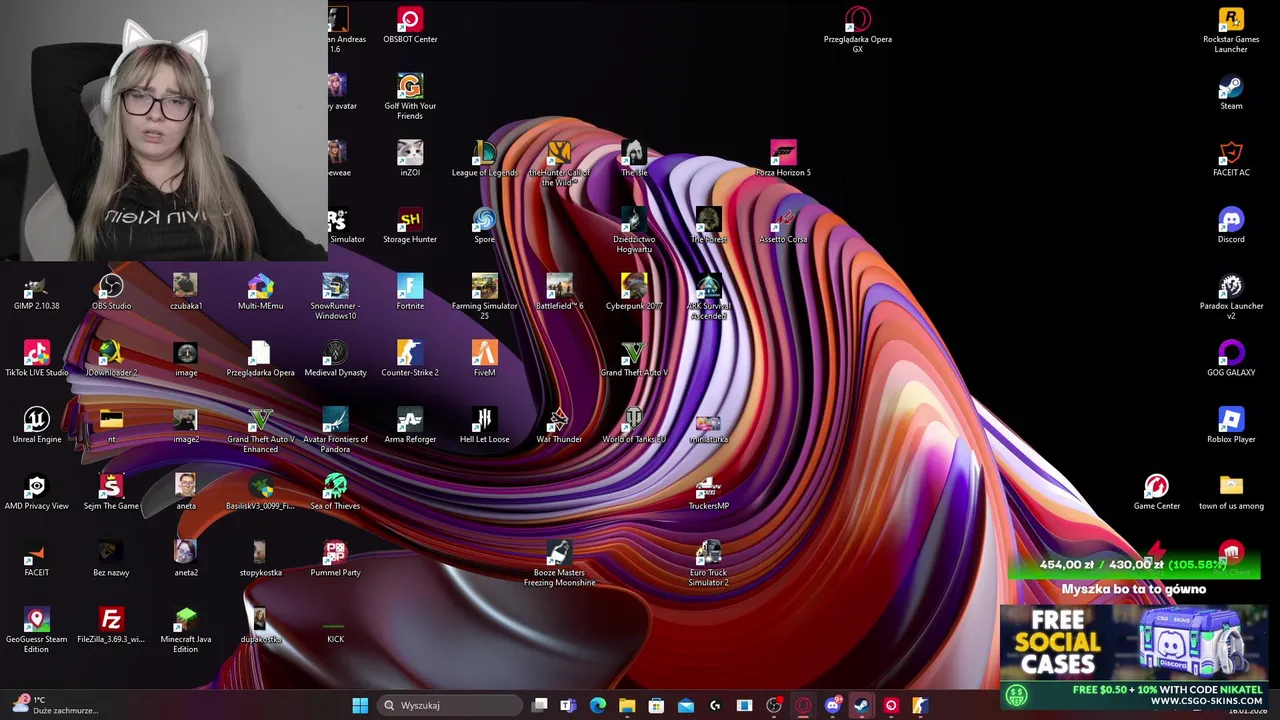Open World of Tanks EU icon
1280x720 pixels.
pos(634,427)
